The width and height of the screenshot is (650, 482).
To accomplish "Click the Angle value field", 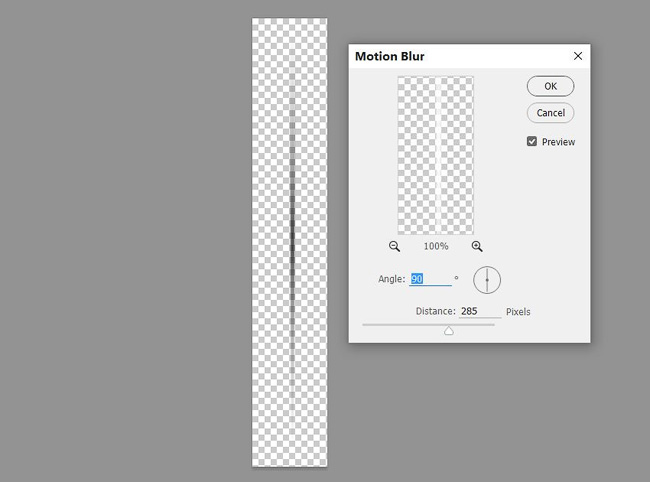I will coord(430,279).
